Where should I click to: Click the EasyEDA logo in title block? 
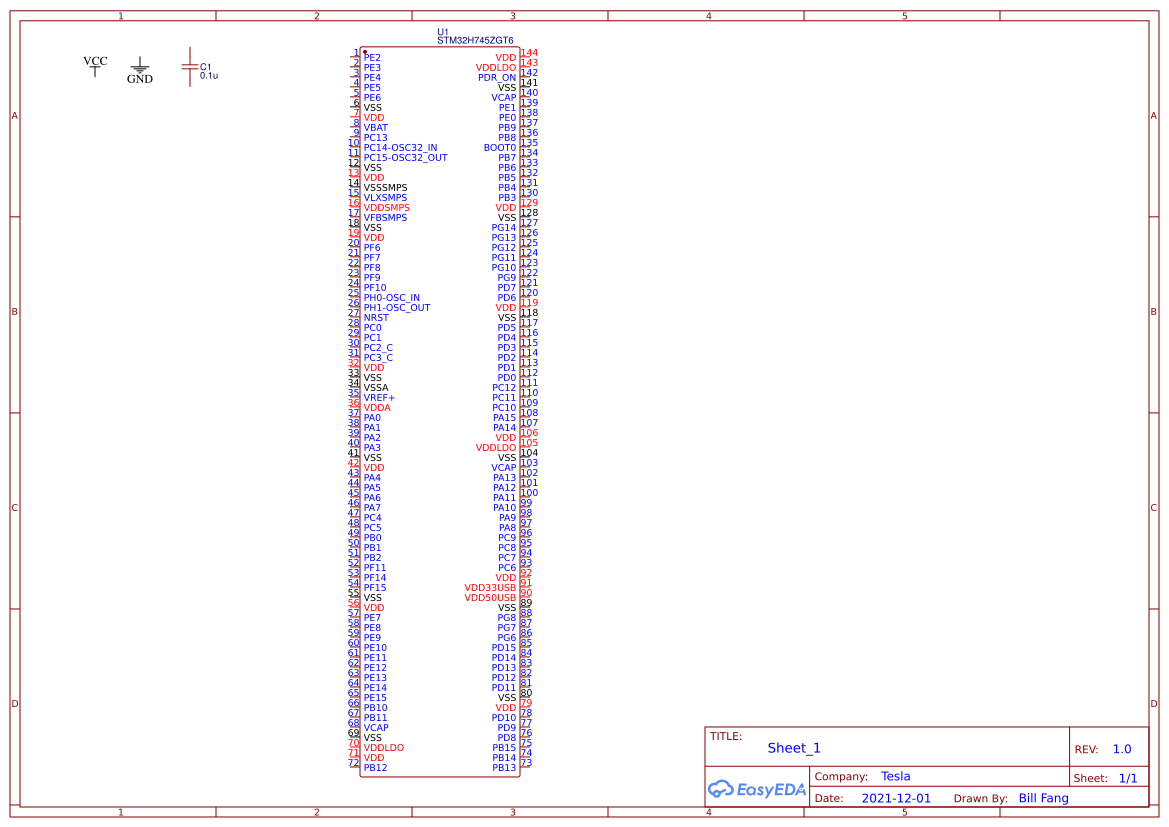click(x=757, y=789)
